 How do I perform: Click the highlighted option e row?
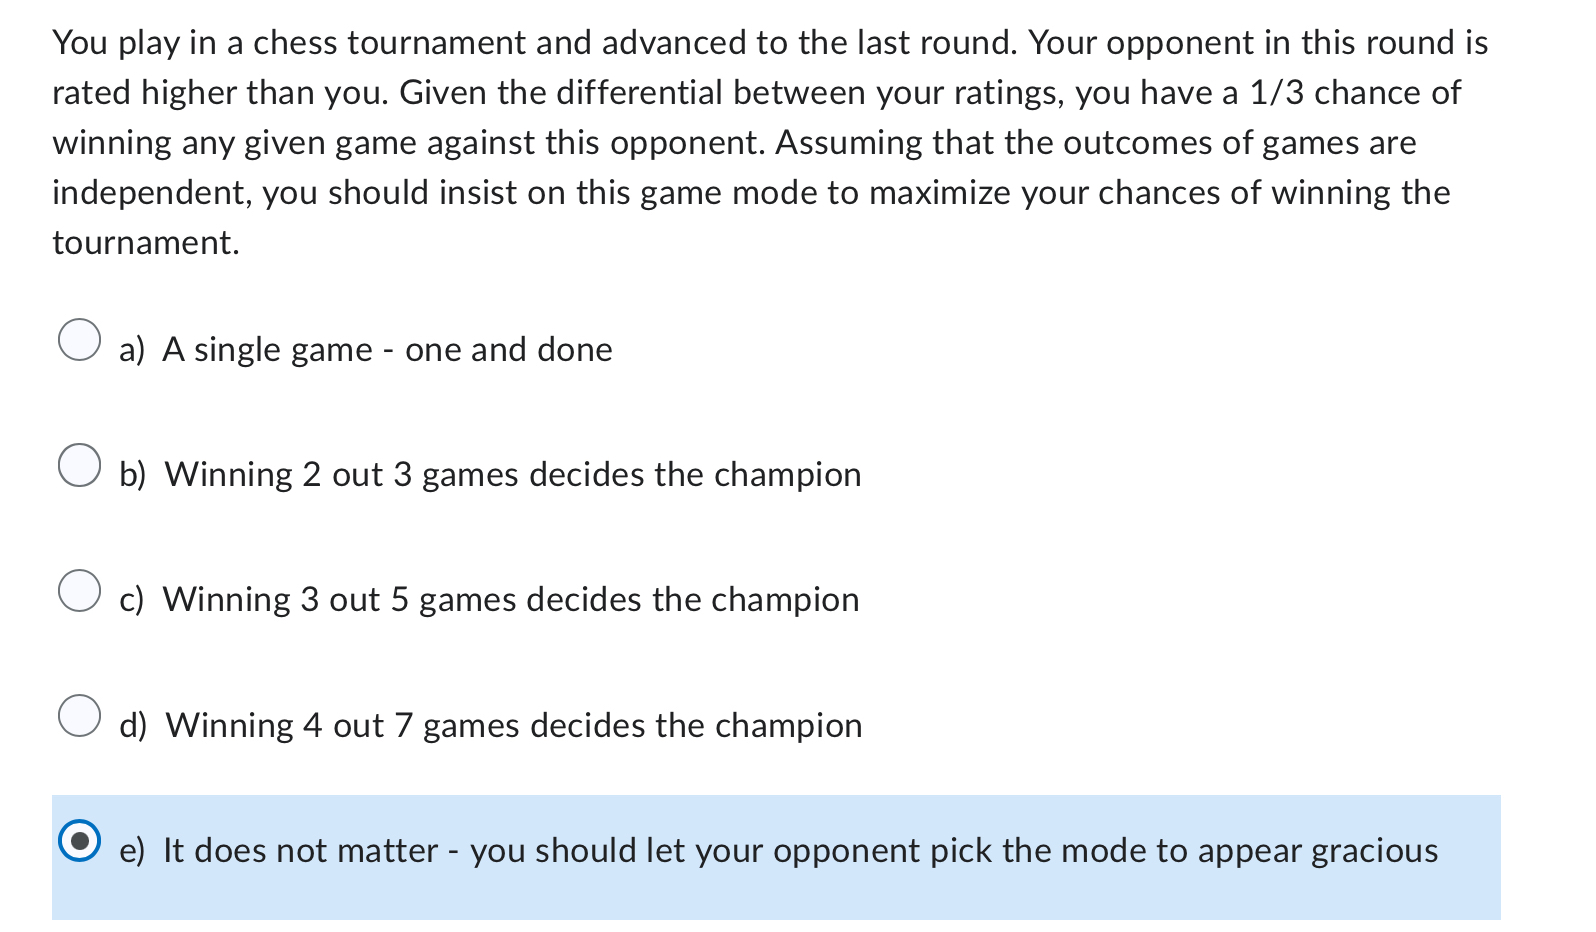click(x=775, y=856)
